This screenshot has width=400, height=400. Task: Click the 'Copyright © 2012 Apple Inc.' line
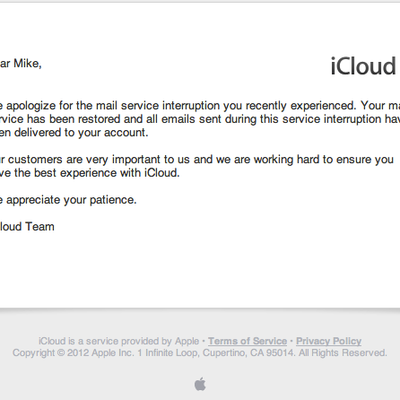tap(200, 353)
